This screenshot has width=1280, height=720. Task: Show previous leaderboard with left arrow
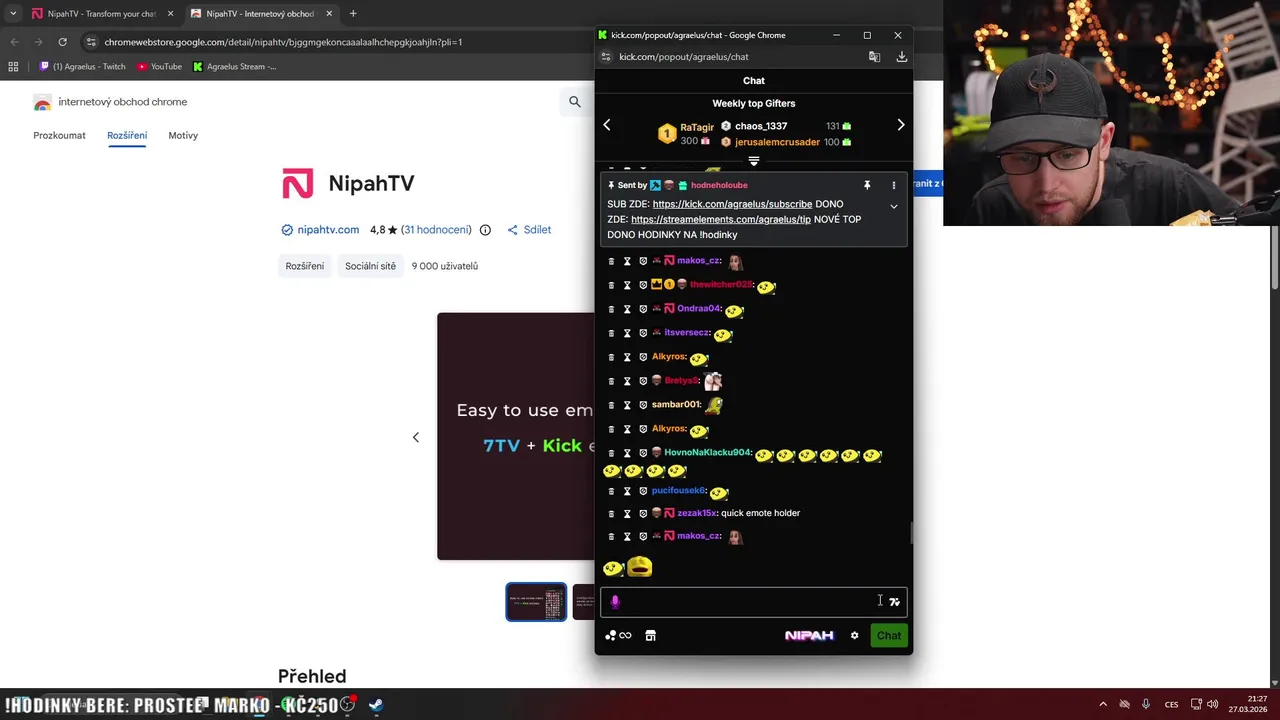pyautogui.click(x=607, y=125)
